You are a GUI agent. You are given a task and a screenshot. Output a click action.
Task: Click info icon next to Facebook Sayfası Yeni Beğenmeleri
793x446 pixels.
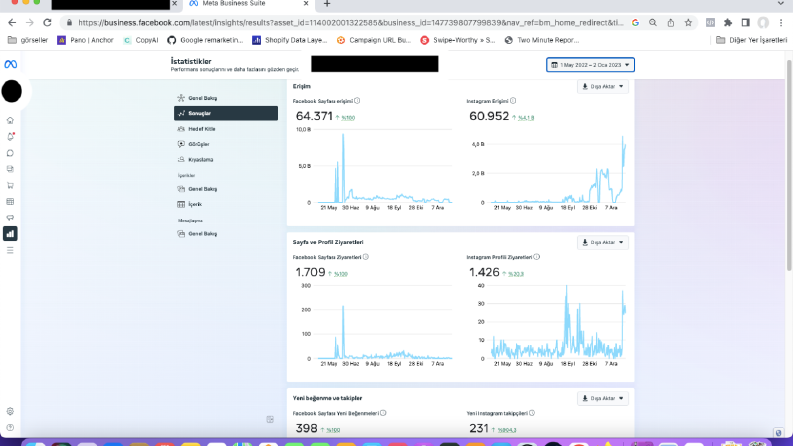click(x=383, y=413)
